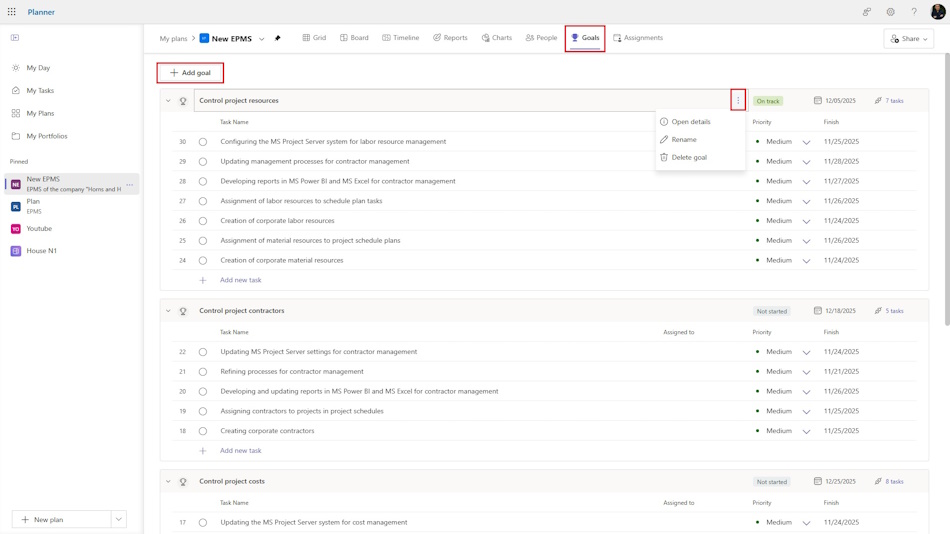The width and height of the screenshot is (950, 534).
Task: Click the 8 tasks link
Action: pos(894,482)
